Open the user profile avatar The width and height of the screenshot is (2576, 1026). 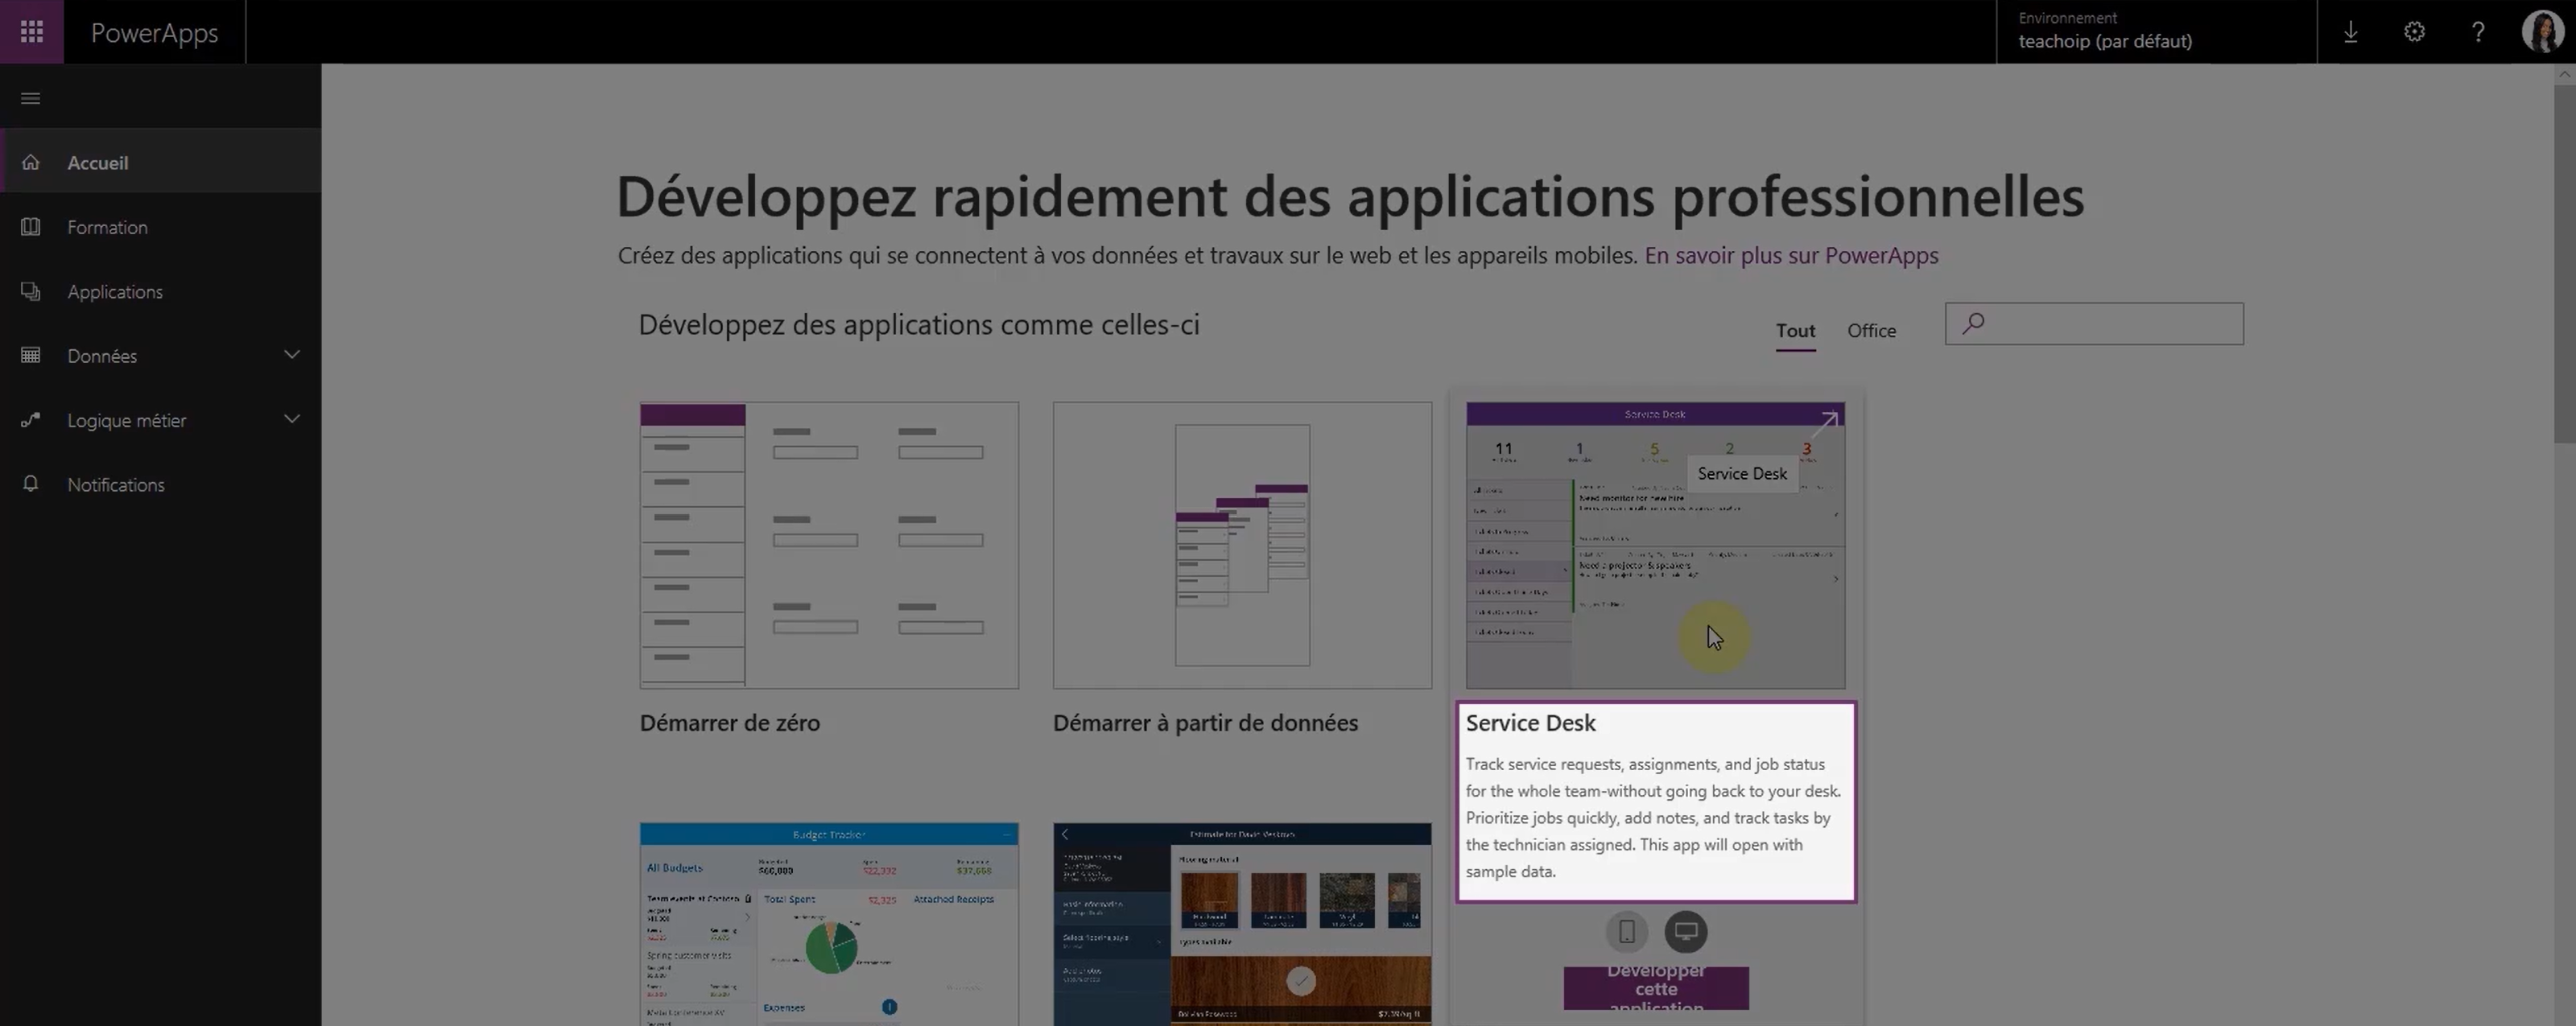tap(2541, 32)
